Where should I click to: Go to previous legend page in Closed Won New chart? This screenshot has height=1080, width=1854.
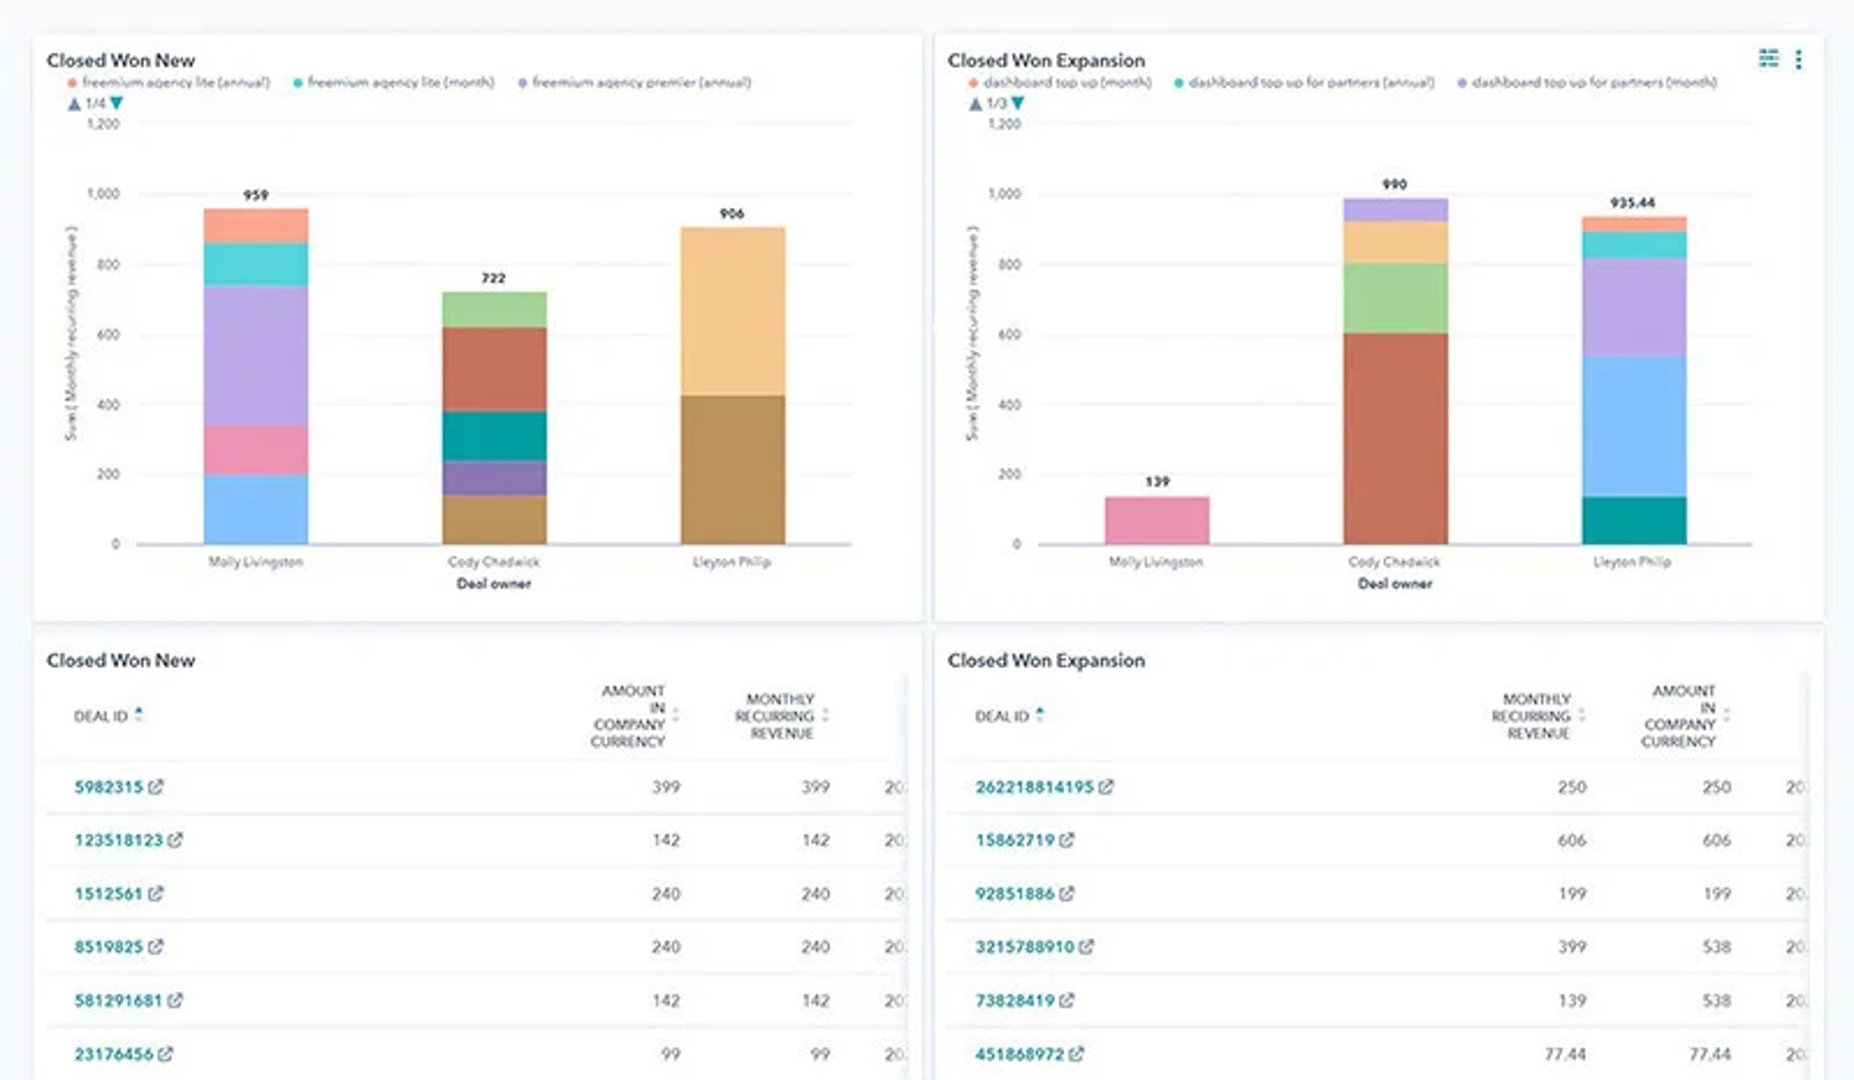click(x=73, y=103)
